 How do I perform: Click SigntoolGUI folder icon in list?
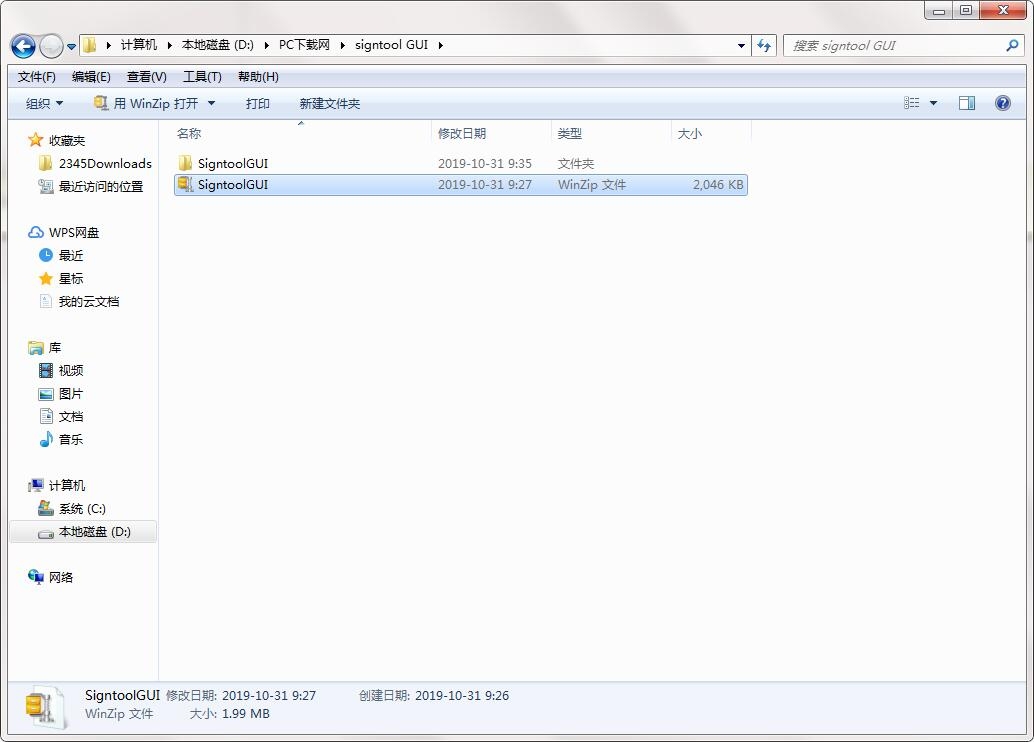pyautogui.click(x=185, y=163)
